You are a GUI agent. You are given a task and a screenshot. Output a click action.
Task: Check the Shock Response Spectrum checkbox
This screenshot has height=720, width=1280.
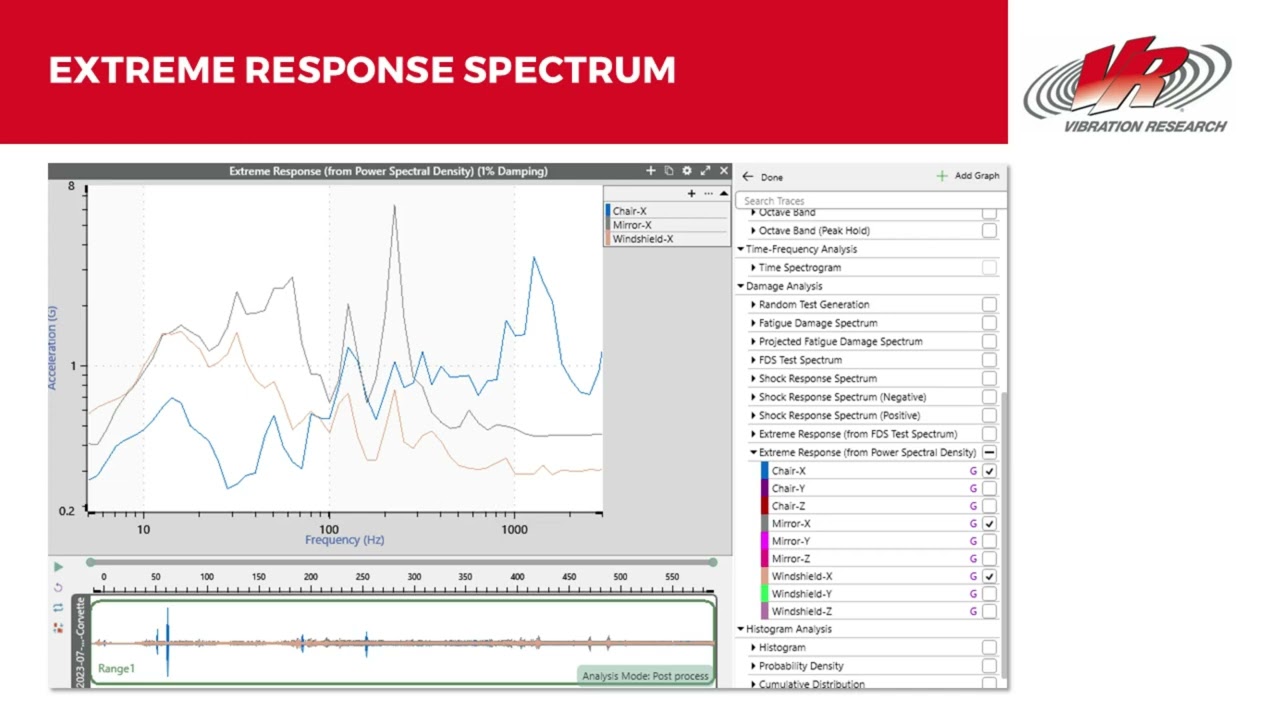click(x=989, y=379)
